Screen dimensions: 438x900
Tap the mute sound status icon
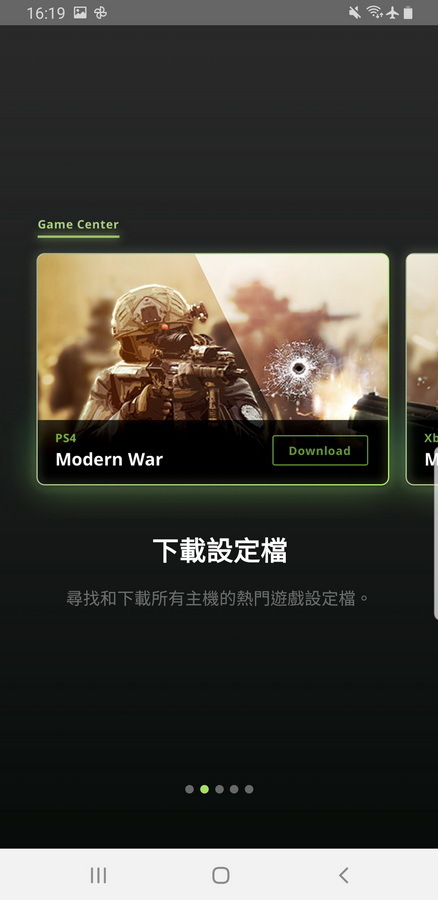[355, 13]
